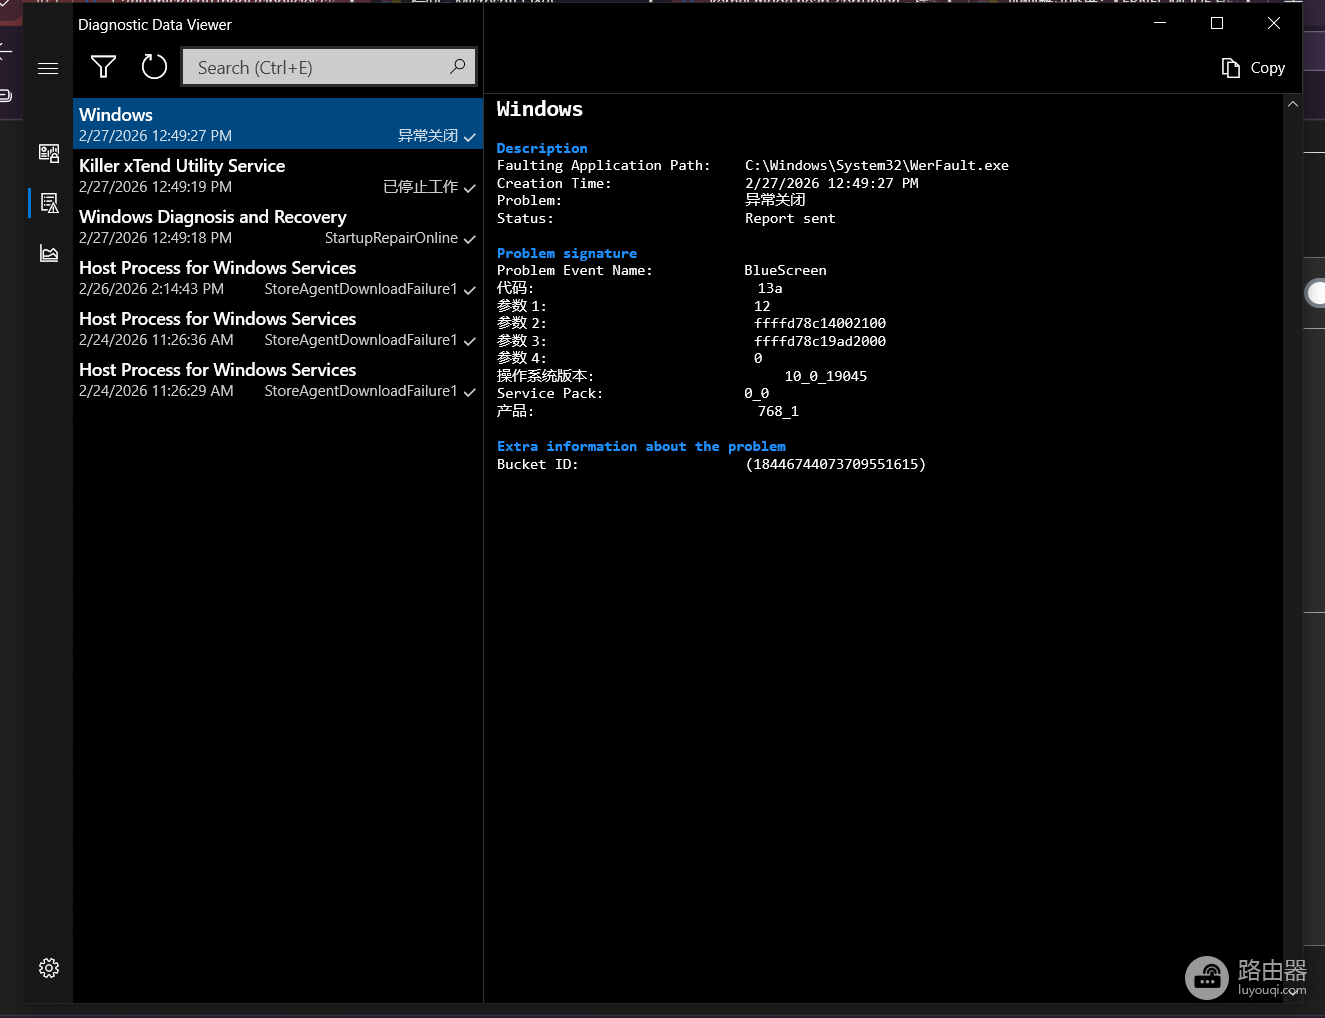Select Host Process report from 2/24/2026 11:26:36 AM

tap(278, 328)
